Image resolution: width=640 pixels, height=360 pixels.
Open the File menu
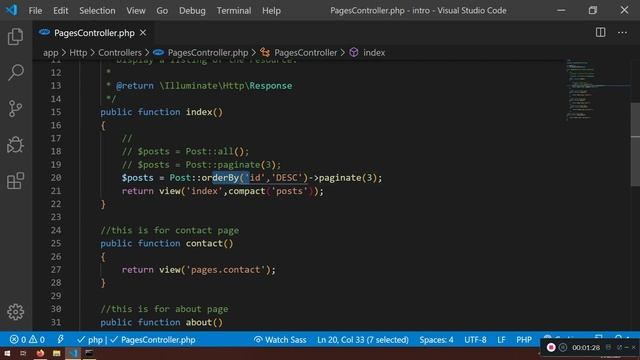pos(35,11)
